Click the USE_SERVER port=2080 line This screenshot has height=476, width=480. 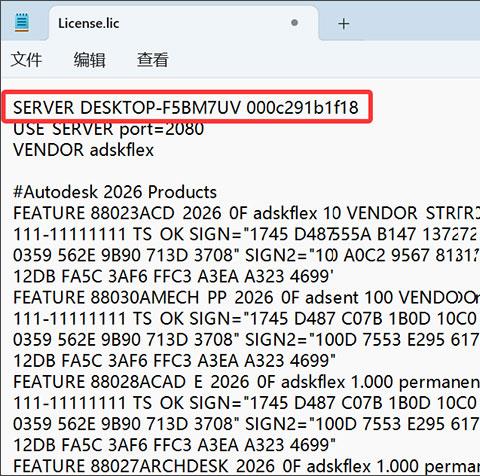tap(109, 129)
